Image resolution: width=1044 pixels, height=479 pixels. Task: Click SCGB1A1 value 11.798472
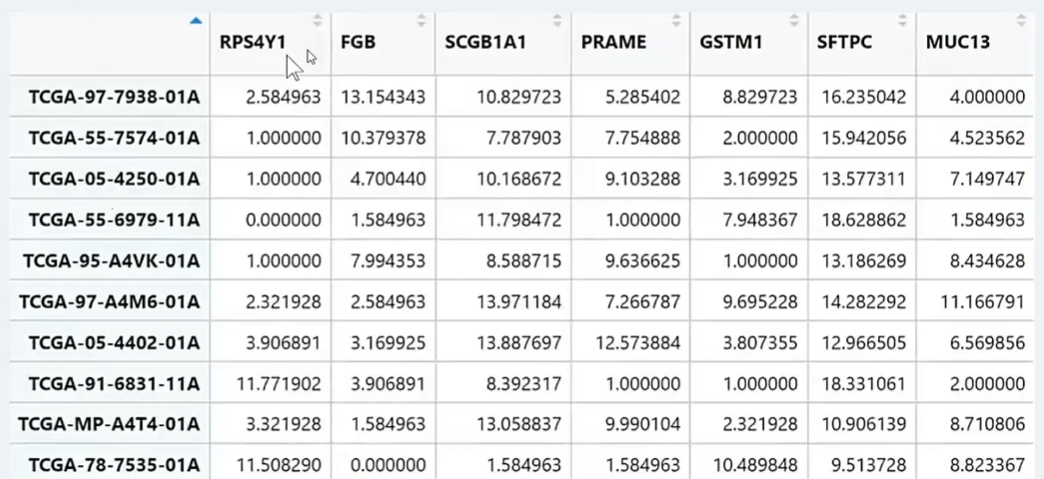pos(519,220)
